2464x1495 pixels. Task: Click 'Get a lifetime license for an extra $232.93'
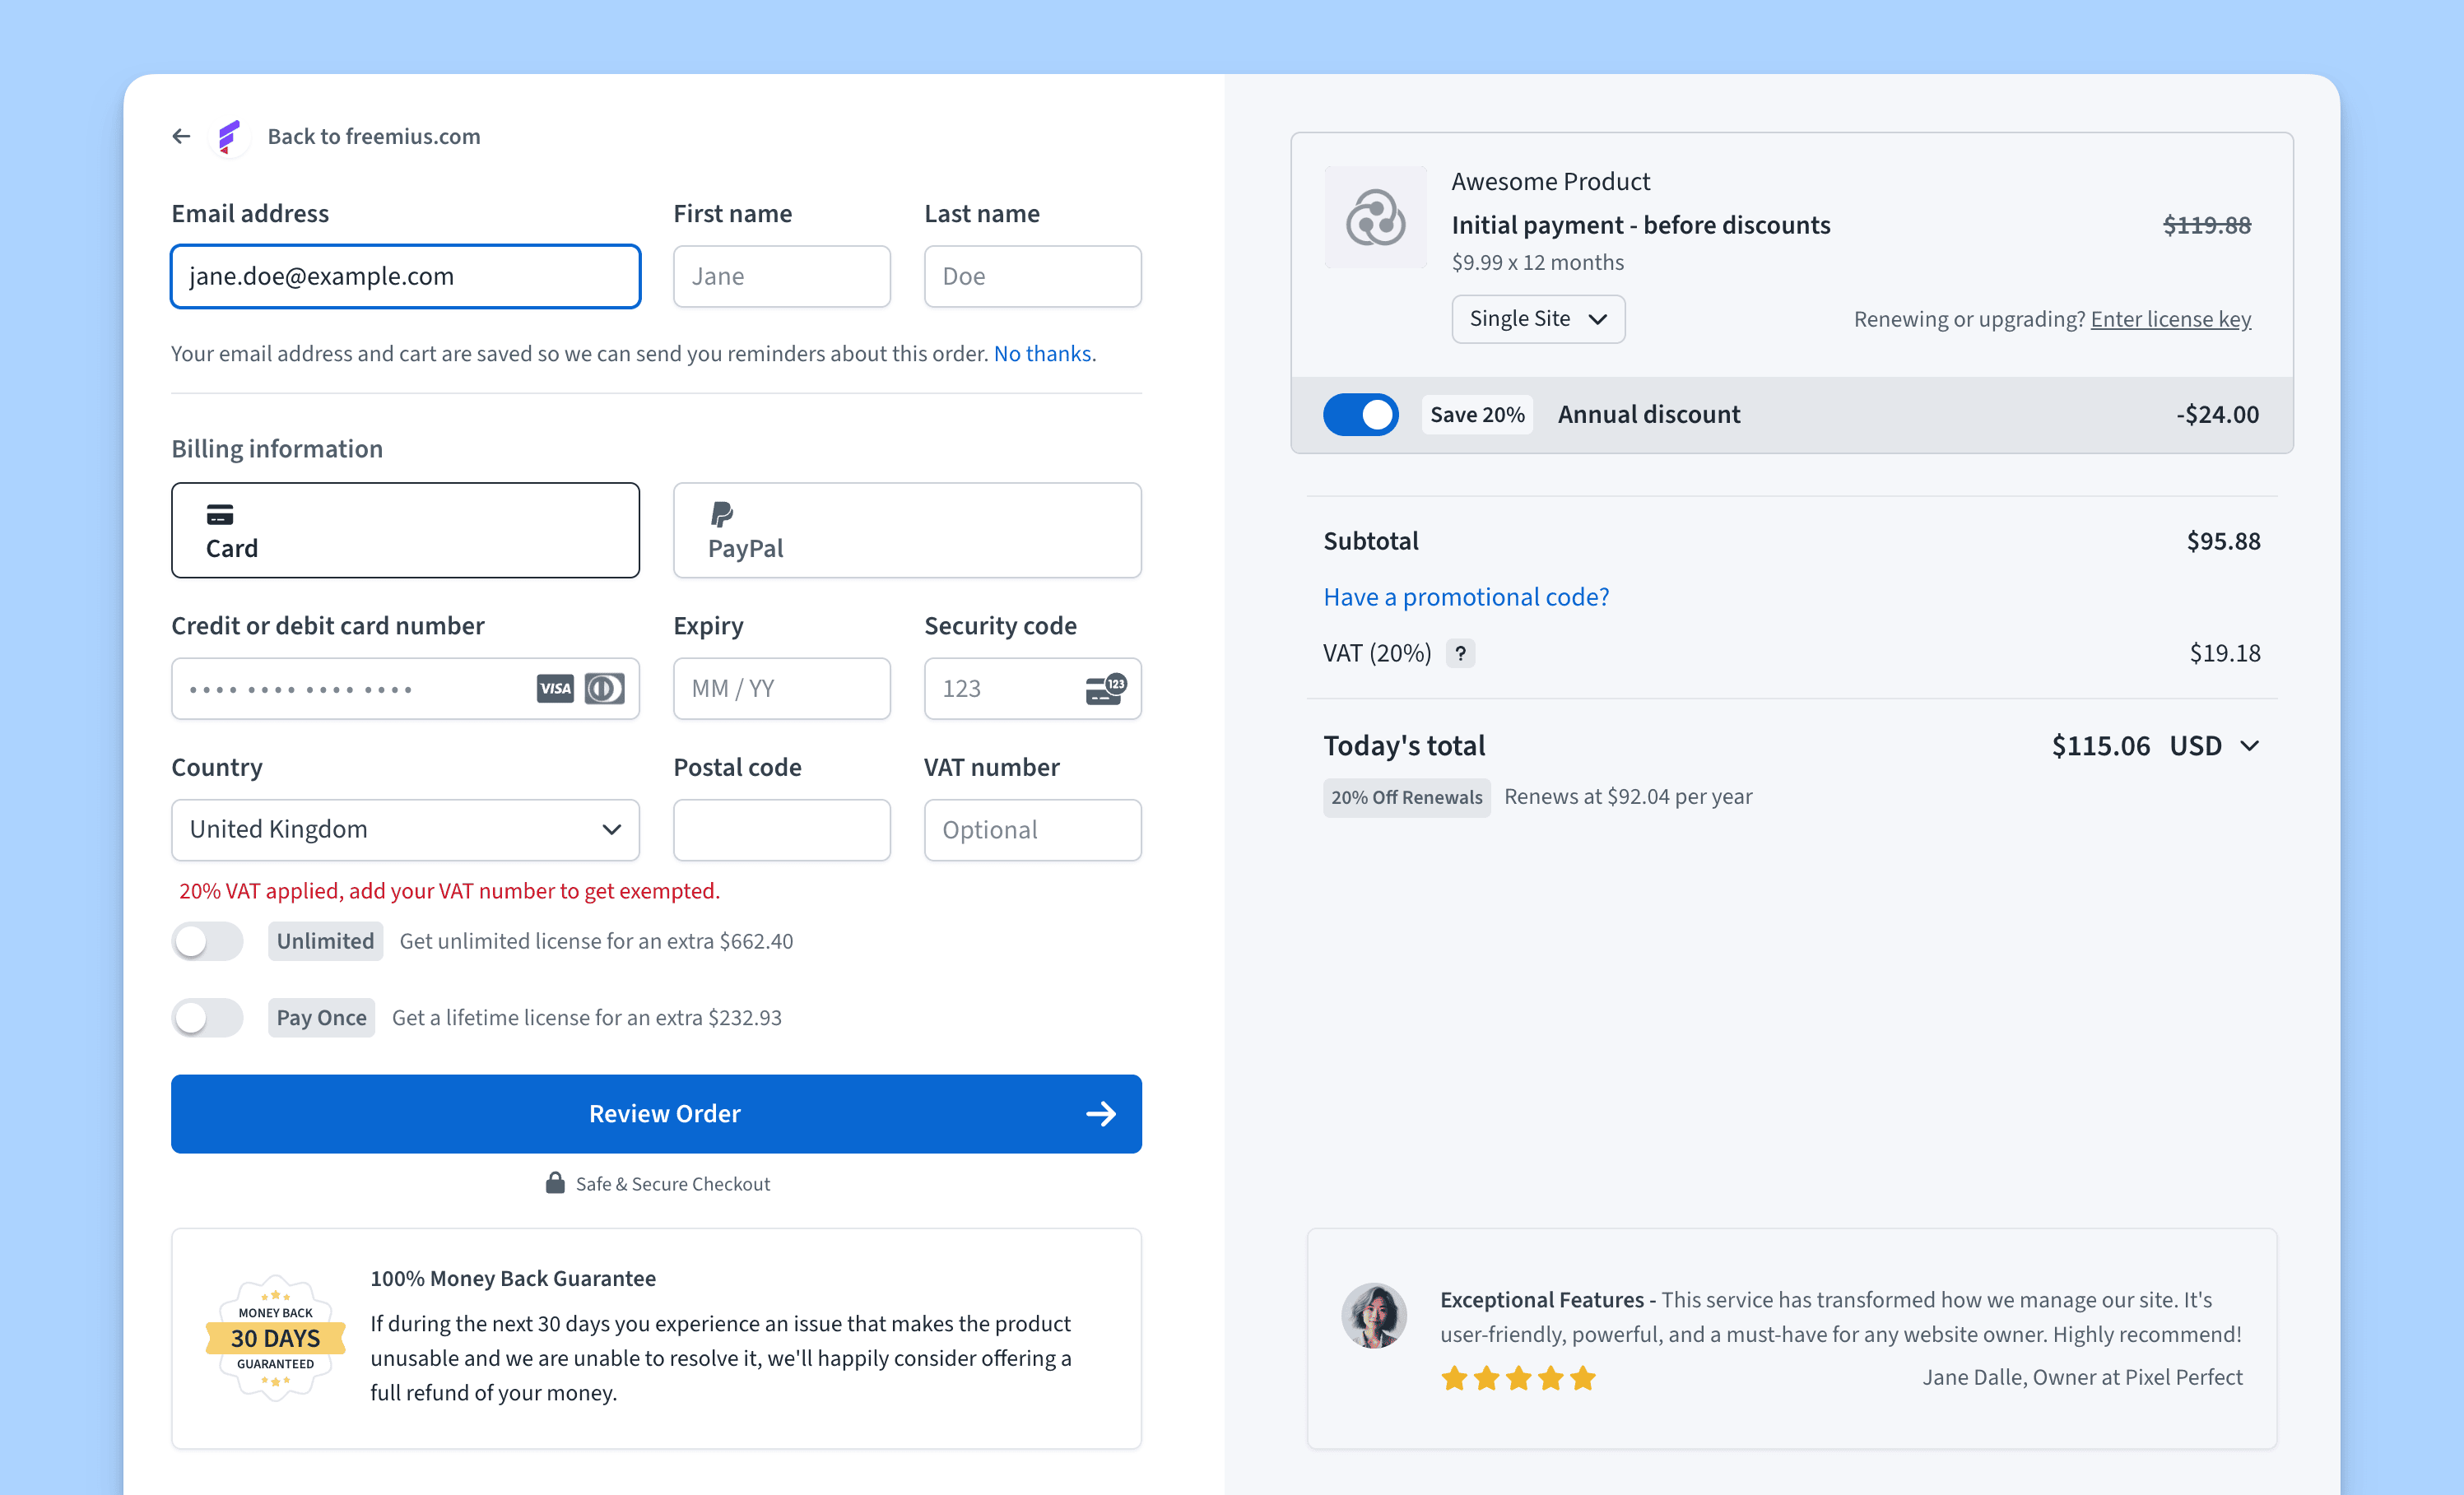[587, 1017]
